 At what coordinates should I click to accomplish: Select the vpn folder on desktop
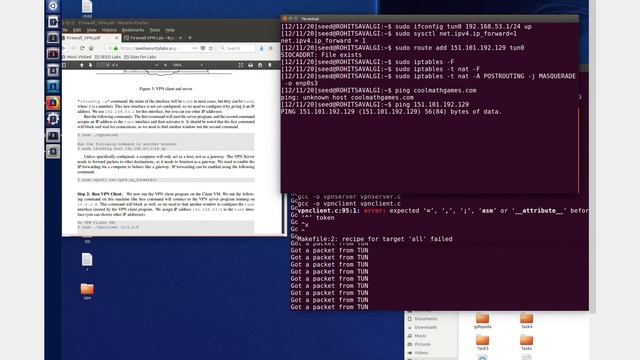click(x=87, y=291)
